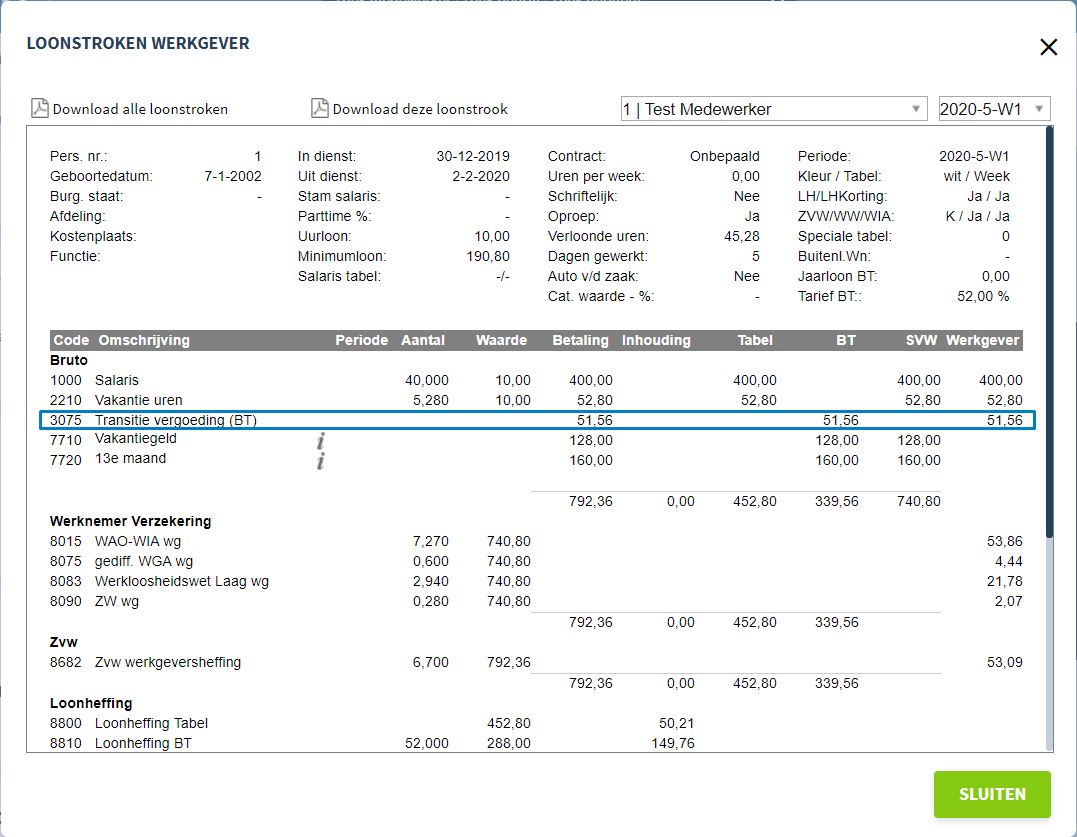
Task: Click the green Sluiten button
Action: 992,794
